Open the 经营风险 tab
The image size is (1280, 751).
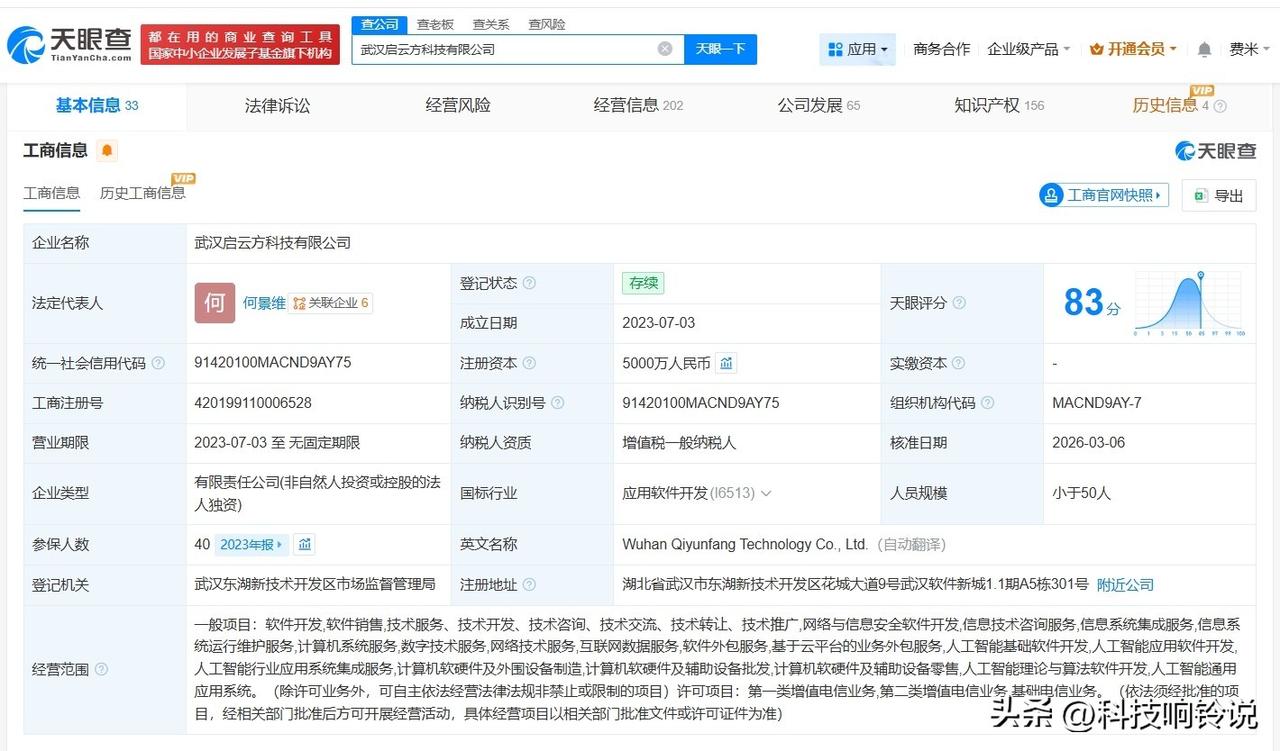tap(458, 105)
